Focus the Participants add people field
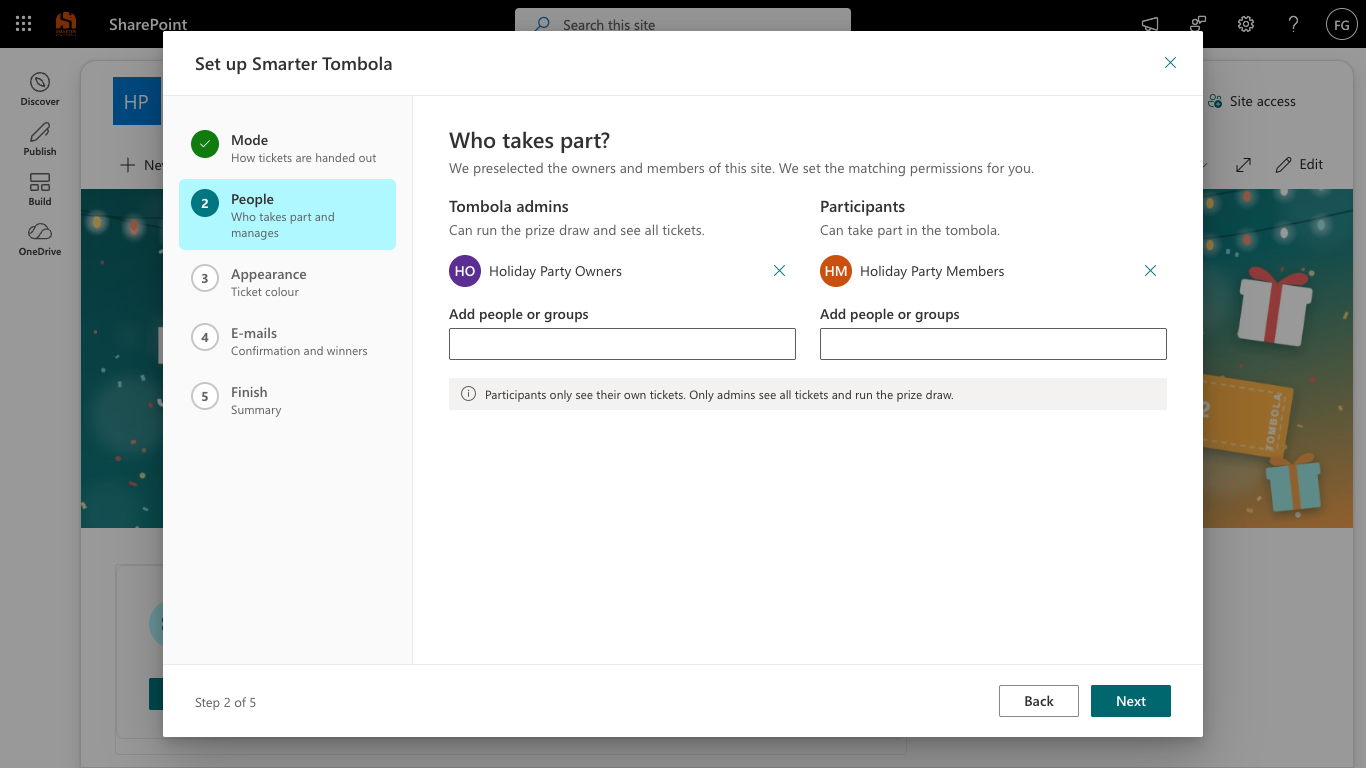1366x768 pixels. [x=993, y=344]
